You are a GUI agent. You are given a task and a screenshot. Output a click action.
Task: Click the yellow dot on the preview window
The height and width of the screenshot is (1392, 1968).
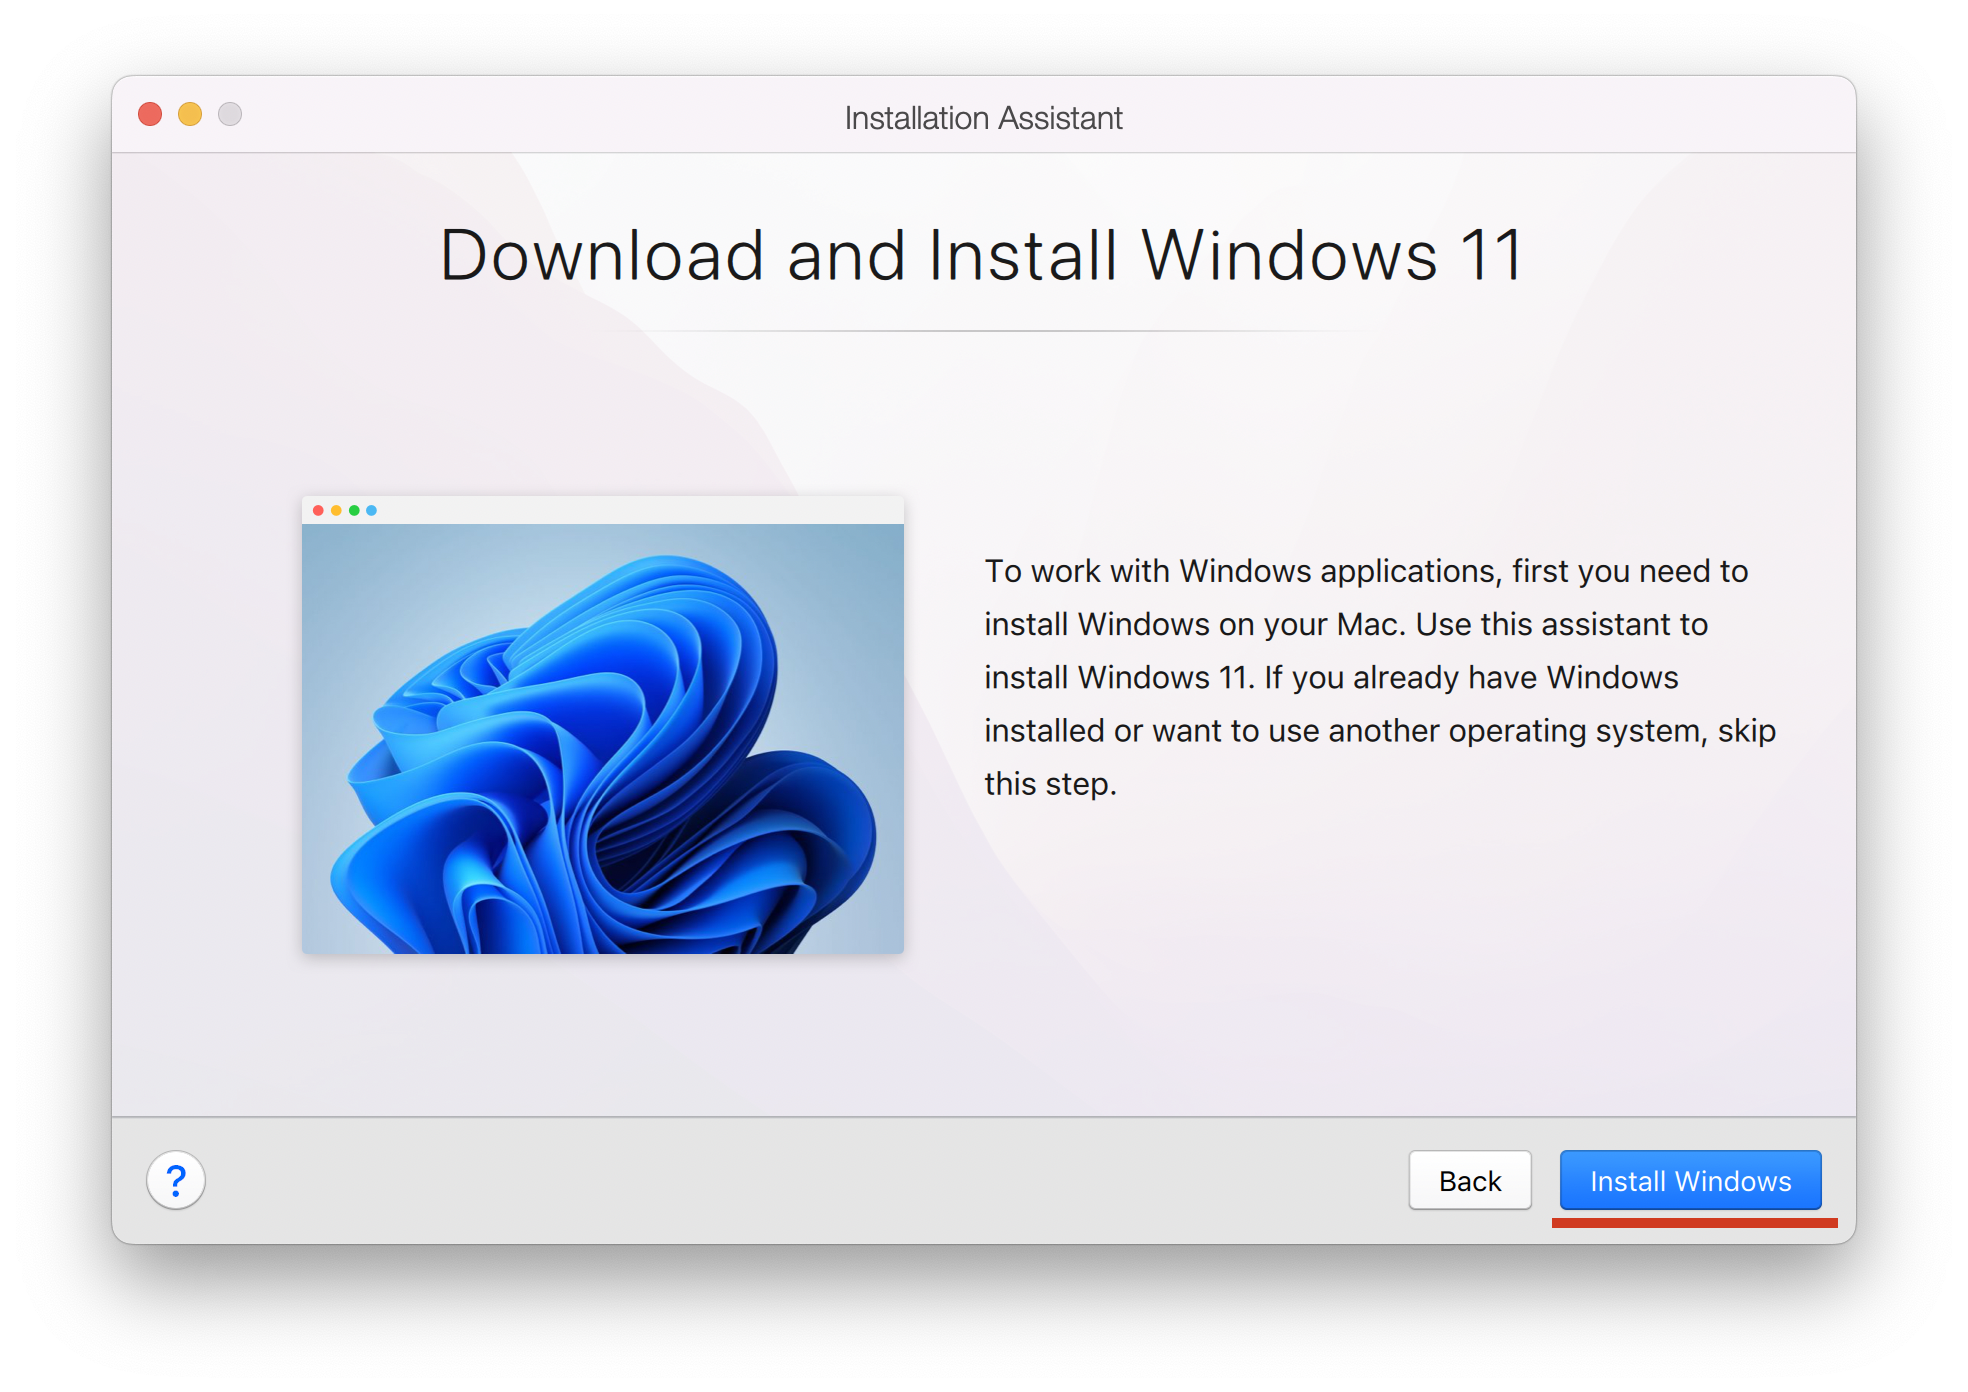(336, 509)
